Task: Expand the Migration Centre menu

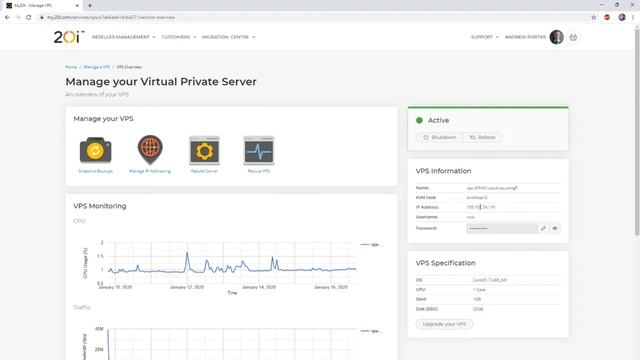Action: [x=229, y=37]
